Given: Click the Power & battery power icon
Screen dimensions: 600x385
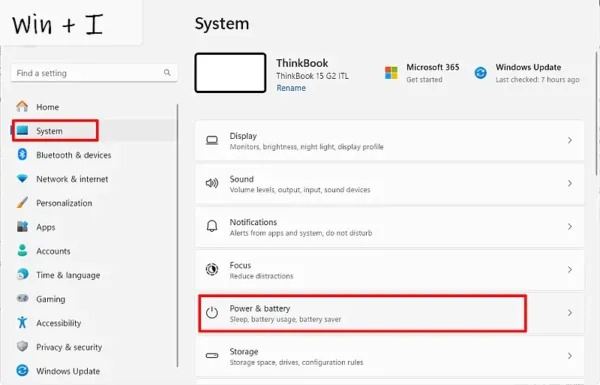Looking at the screenshot, I should 212,313.
